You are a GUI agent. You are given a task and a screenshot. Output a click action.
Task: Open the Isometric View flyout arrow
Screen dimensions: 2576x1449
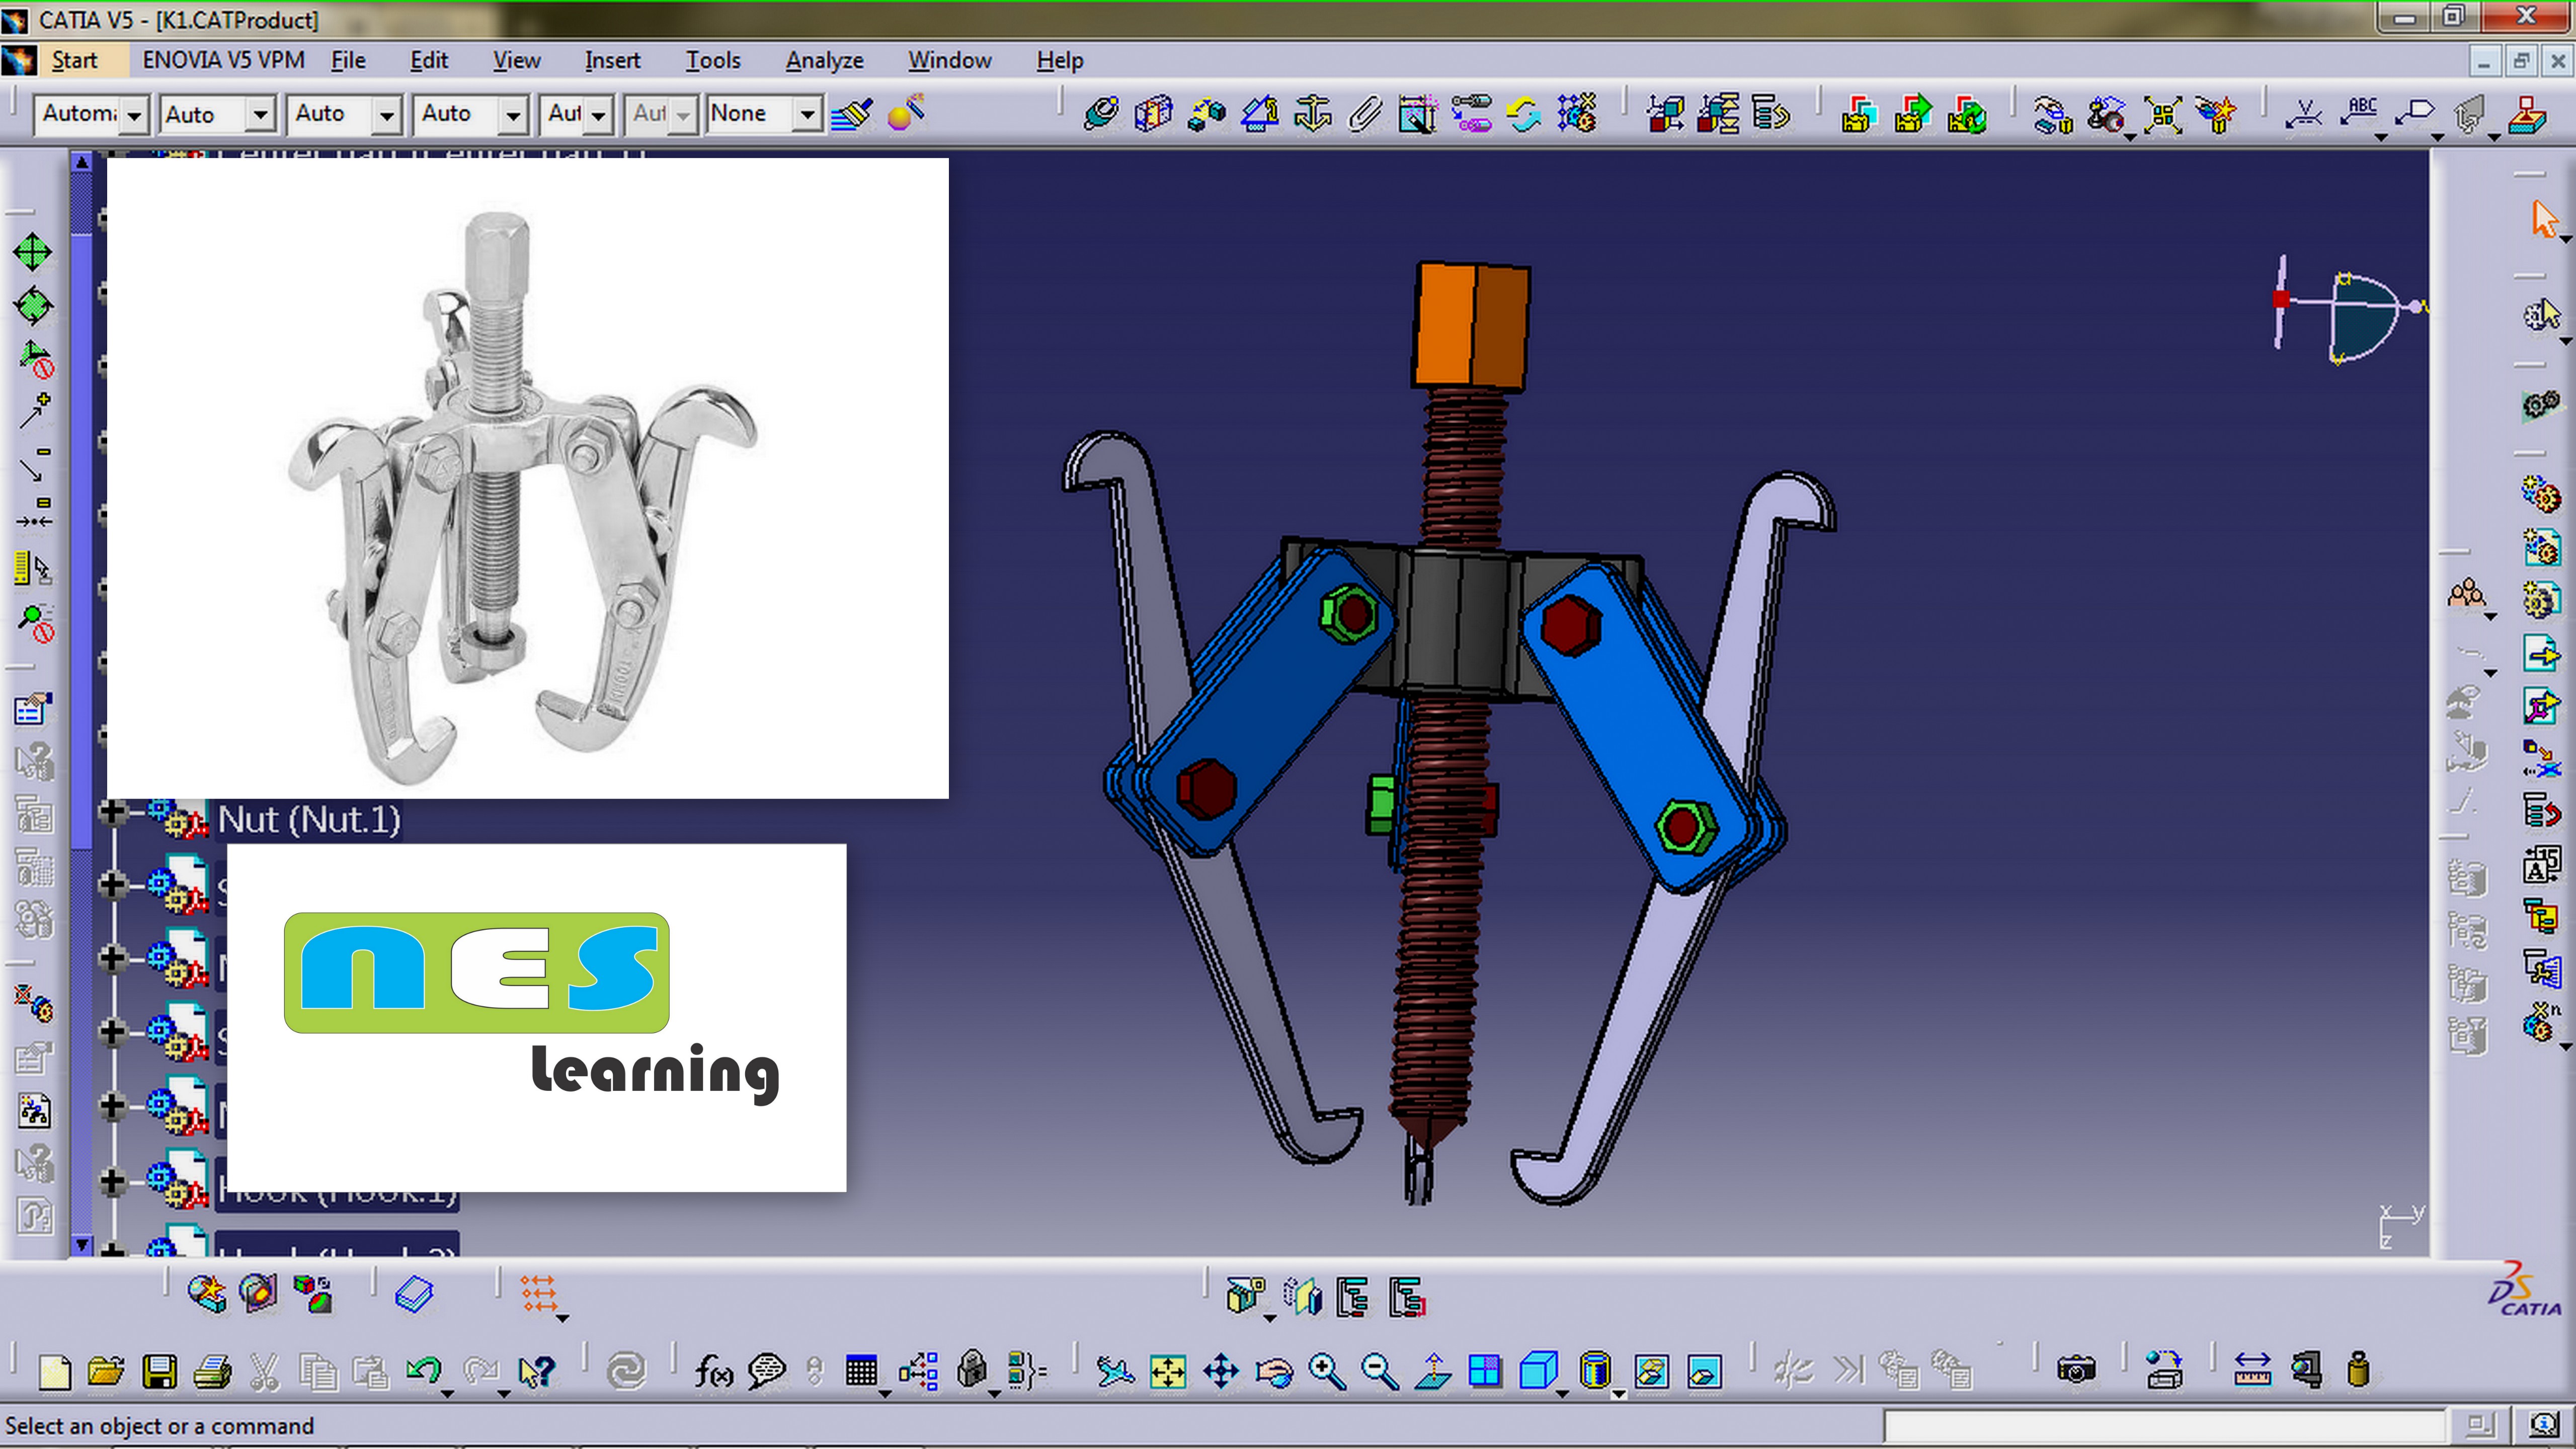point(1562,1393)
